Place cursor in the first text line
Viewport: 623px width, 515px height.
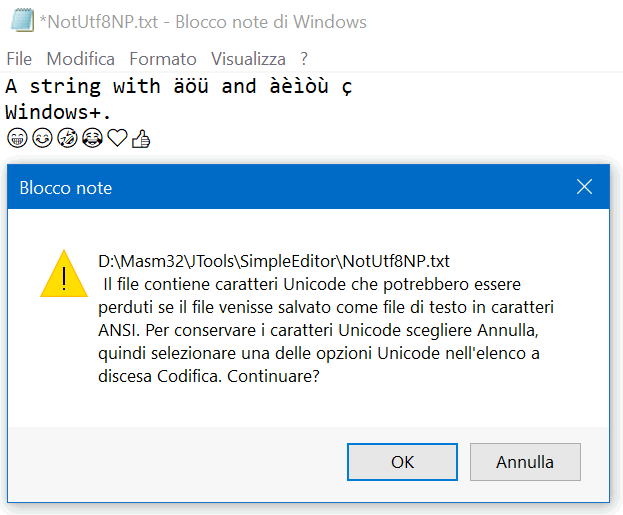point(179,87)
